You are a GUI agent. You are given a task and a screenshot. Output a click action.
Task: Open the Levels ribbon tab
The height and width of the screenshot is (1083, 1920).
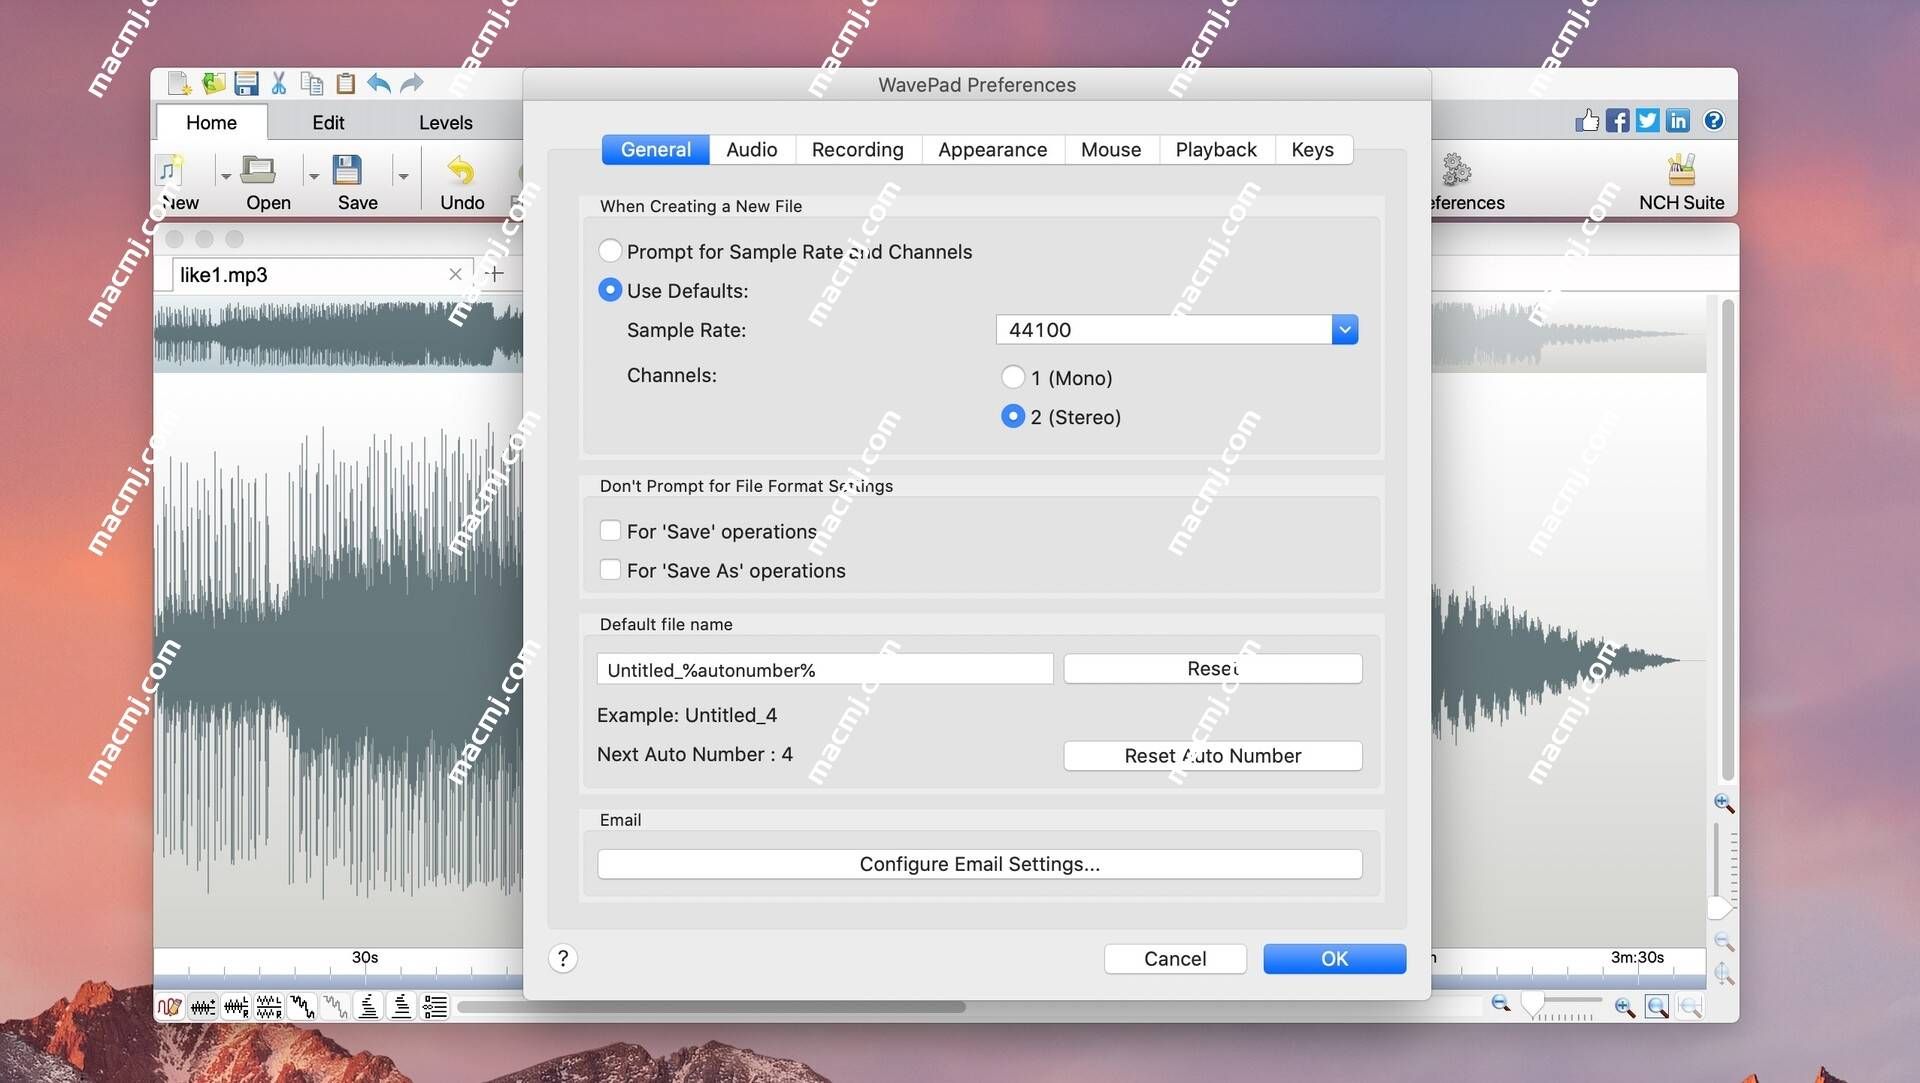click(x=445, y=122)
